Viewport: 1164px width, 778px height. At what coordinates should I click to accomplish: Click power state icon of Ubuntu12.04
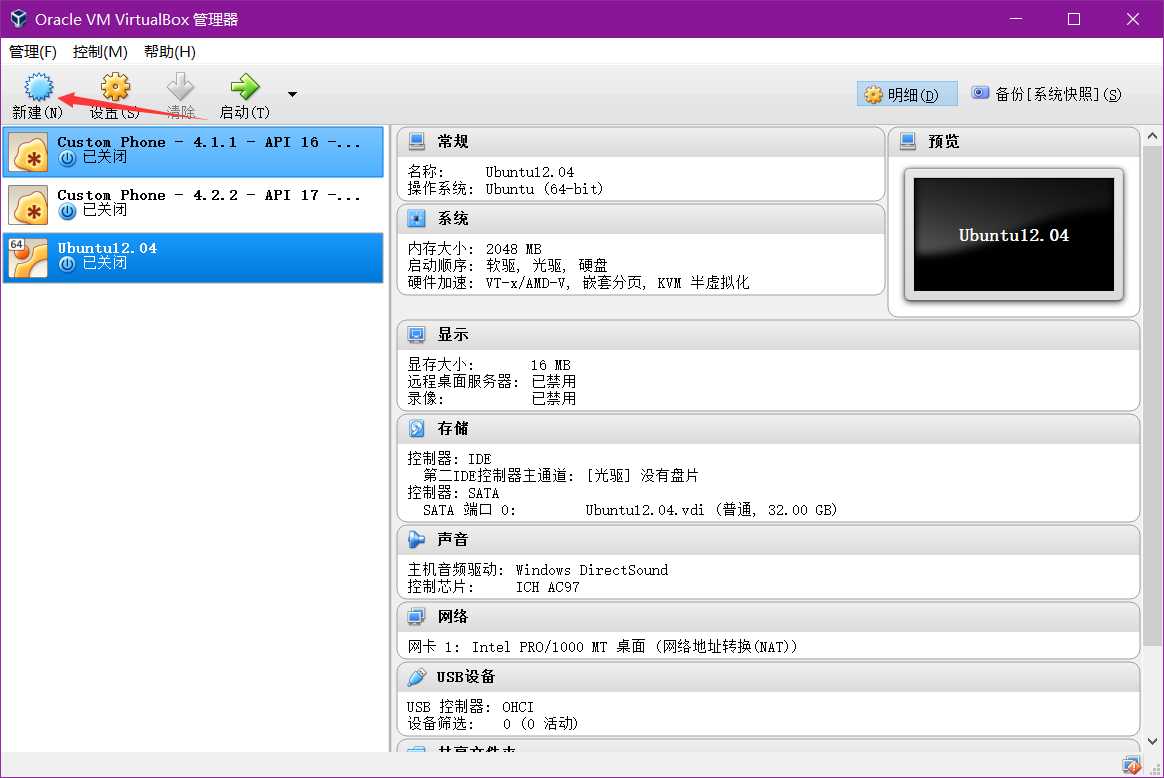67,264
